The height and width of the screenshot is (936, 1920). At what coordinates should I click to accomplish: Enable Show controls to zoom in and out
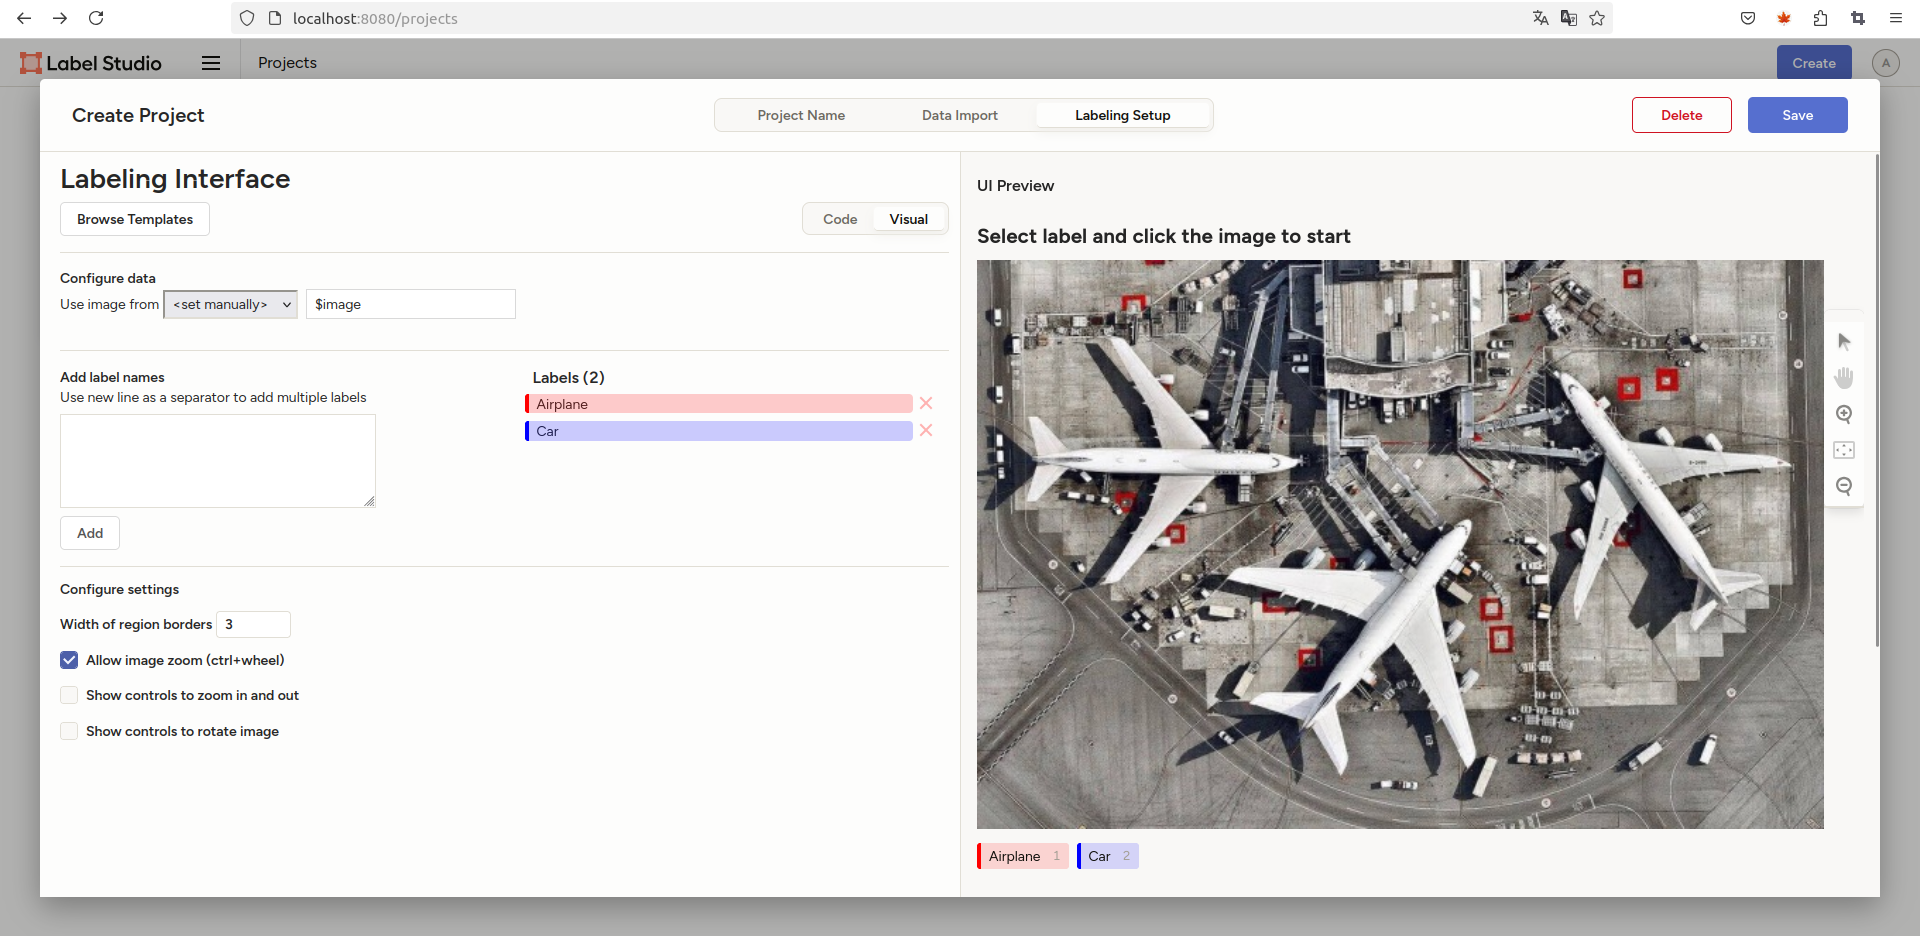pyautogui.click(x=69, y=695)
